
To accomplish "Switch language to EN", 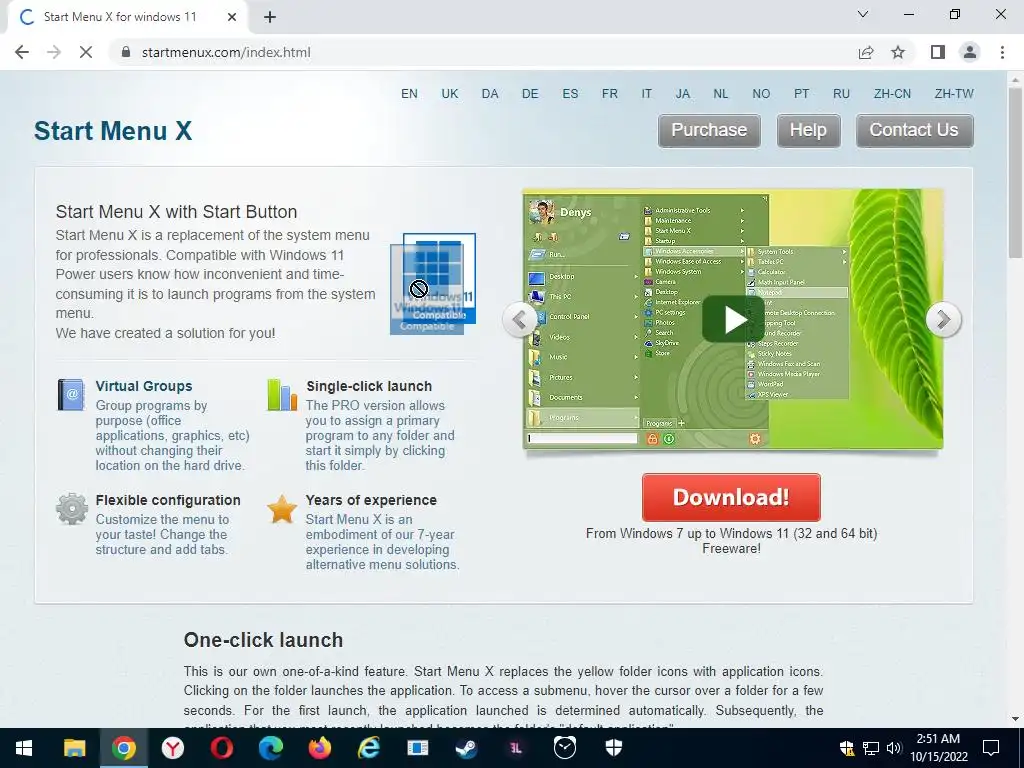I will click(x=409, y=93).
